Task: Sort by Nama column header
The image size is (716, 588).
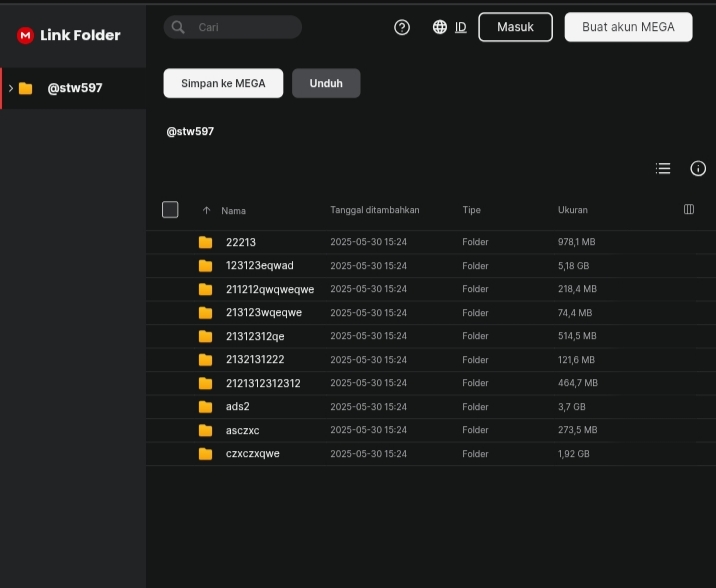Action: click(x=233, y=210)
